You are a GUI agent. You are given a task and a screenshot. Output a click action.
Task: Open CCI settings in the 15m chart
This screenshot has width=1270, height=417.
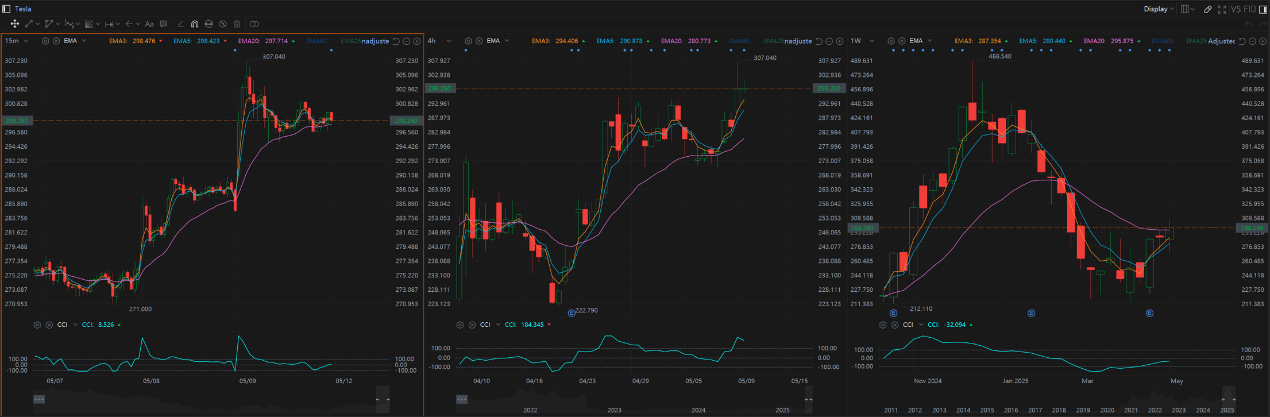36,324
